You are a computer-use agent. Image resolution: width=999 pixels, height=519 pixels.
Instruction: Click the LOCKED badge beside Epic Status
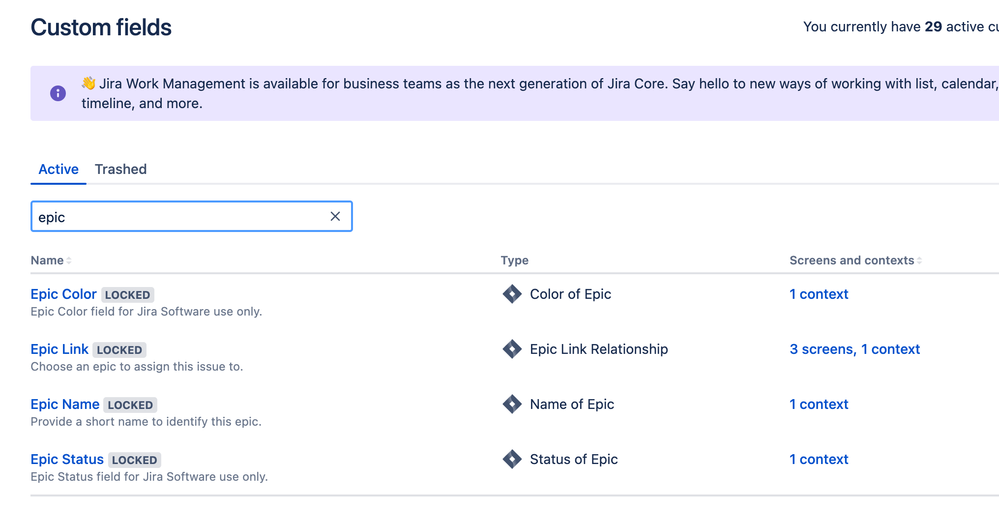coord(134,460)
